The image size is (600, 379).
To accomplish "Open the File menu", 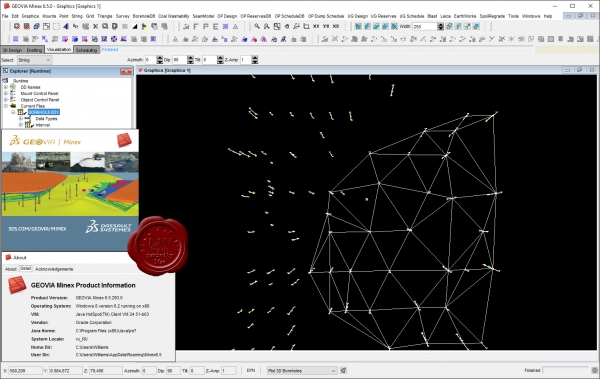I will tap(5, 16).
